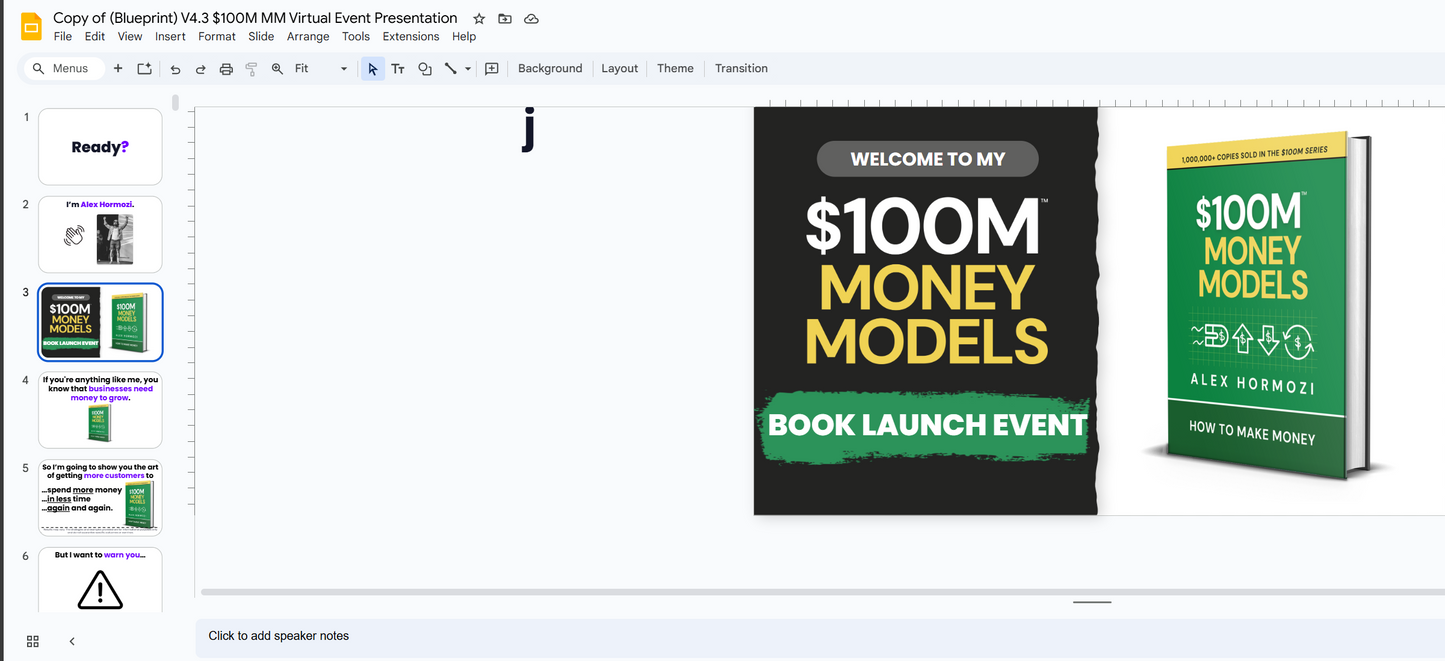Select the arrow Select tool
The width and height of the screenshot is (1445, 661).
371,68
